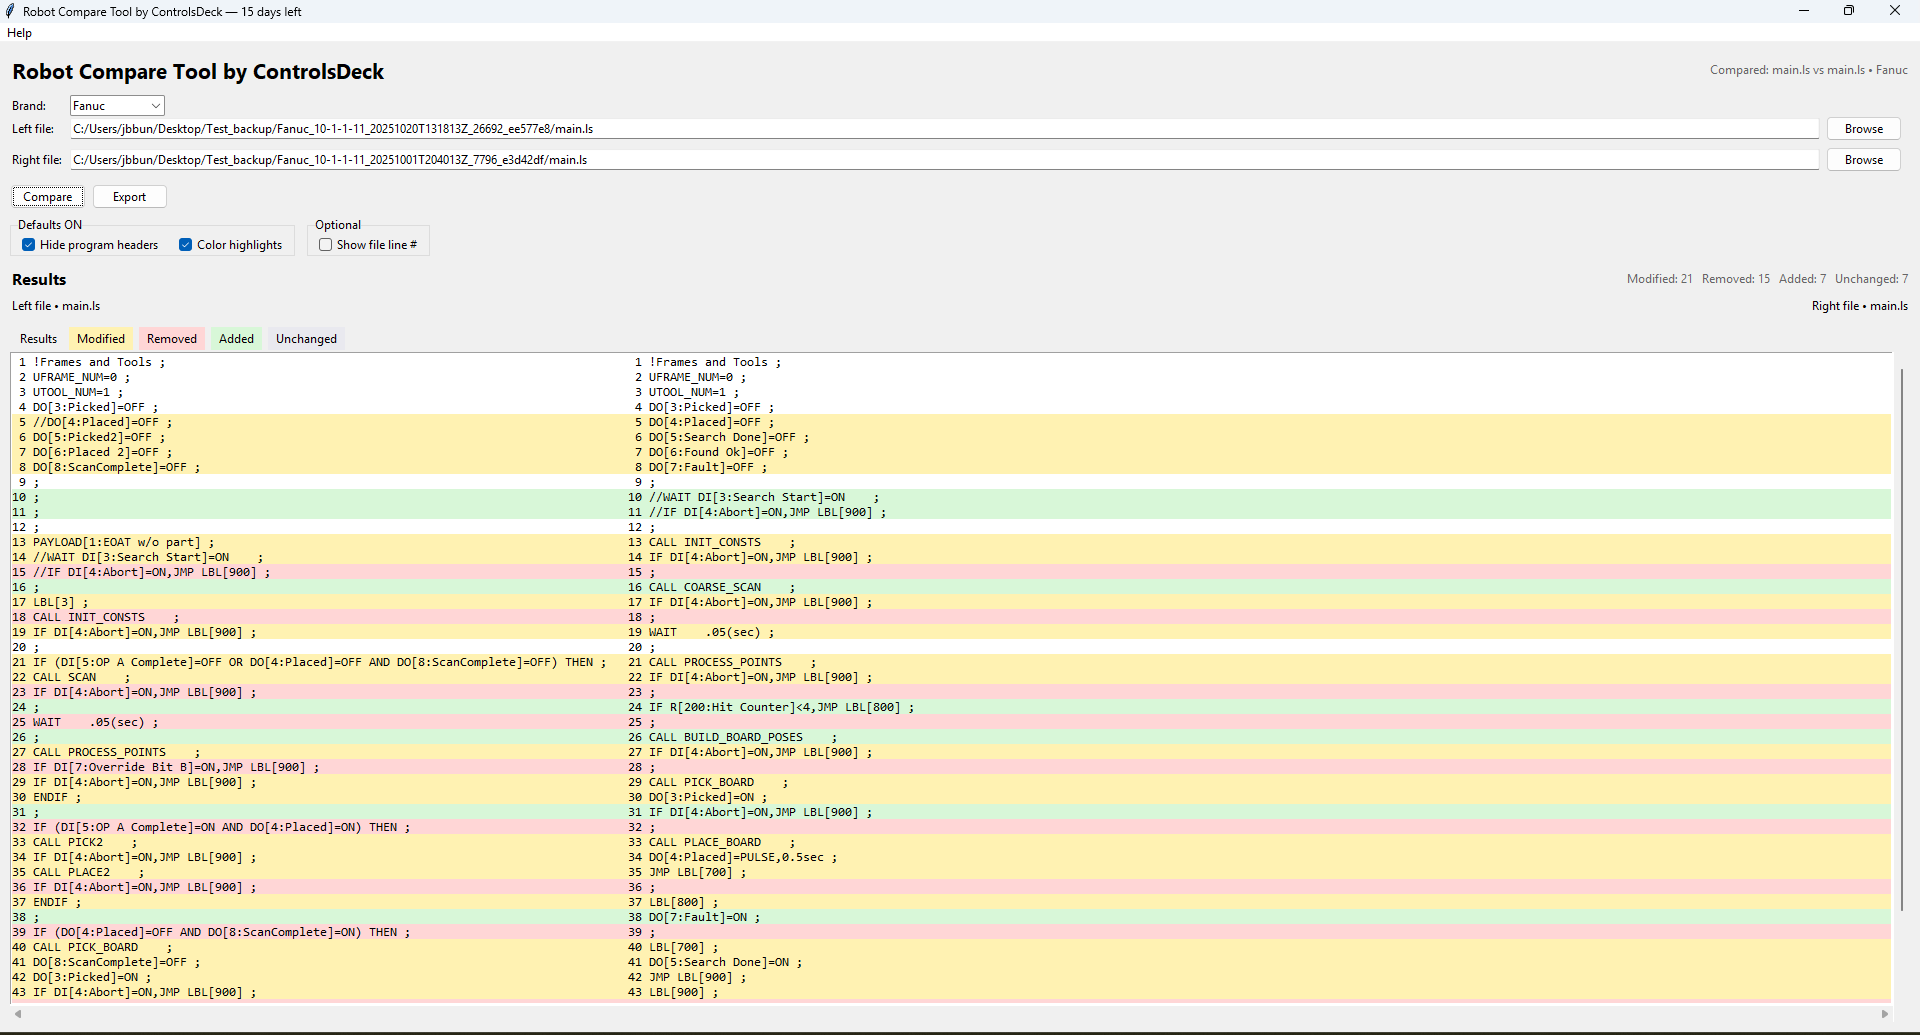Switch to the Removed tab

tap(171, 338)
